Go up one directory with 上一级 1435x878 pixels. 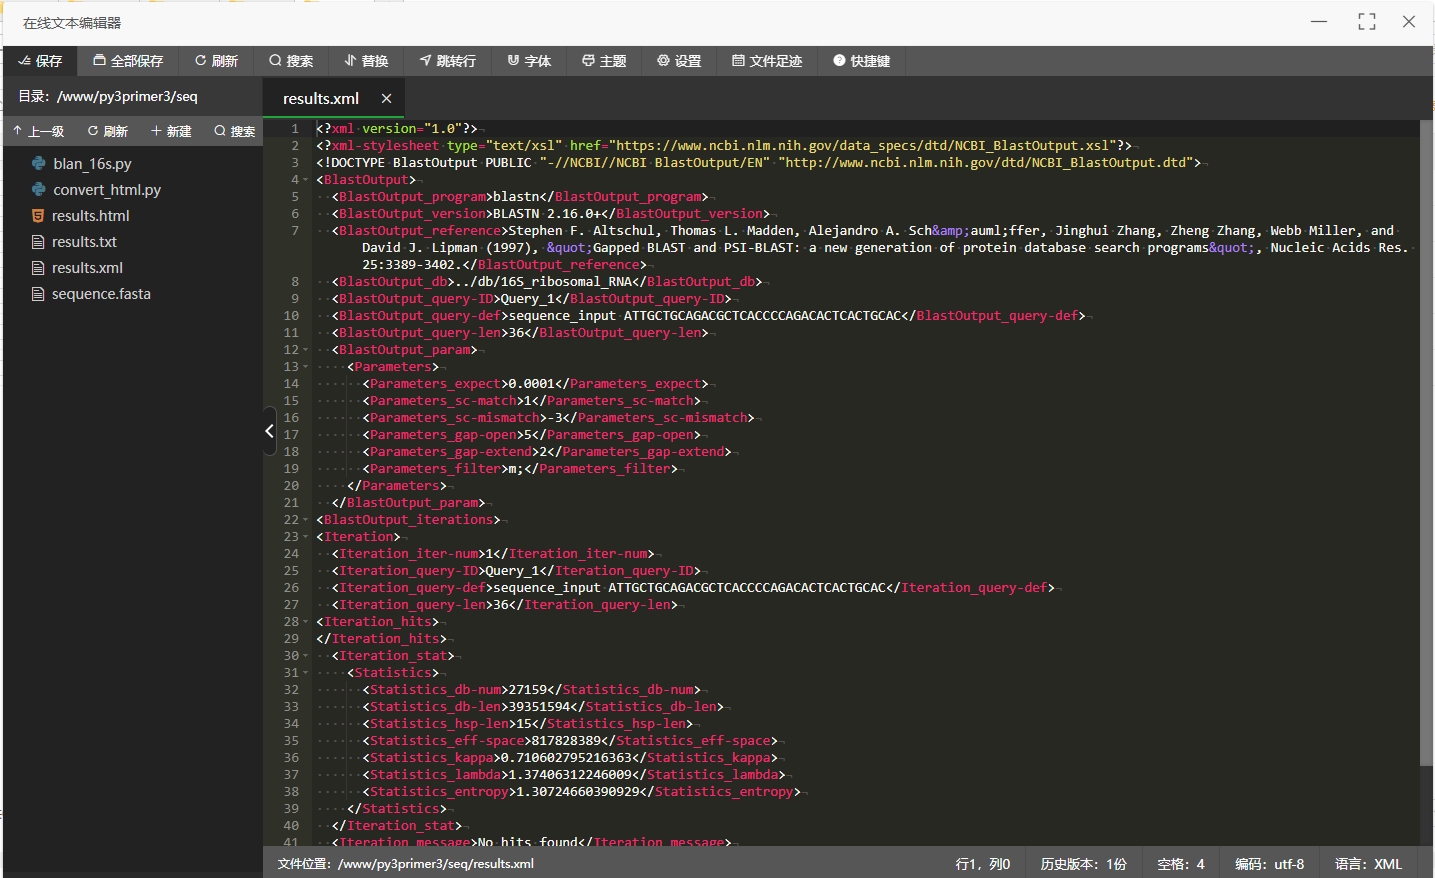pyautogui.click(x=39, y=131)
